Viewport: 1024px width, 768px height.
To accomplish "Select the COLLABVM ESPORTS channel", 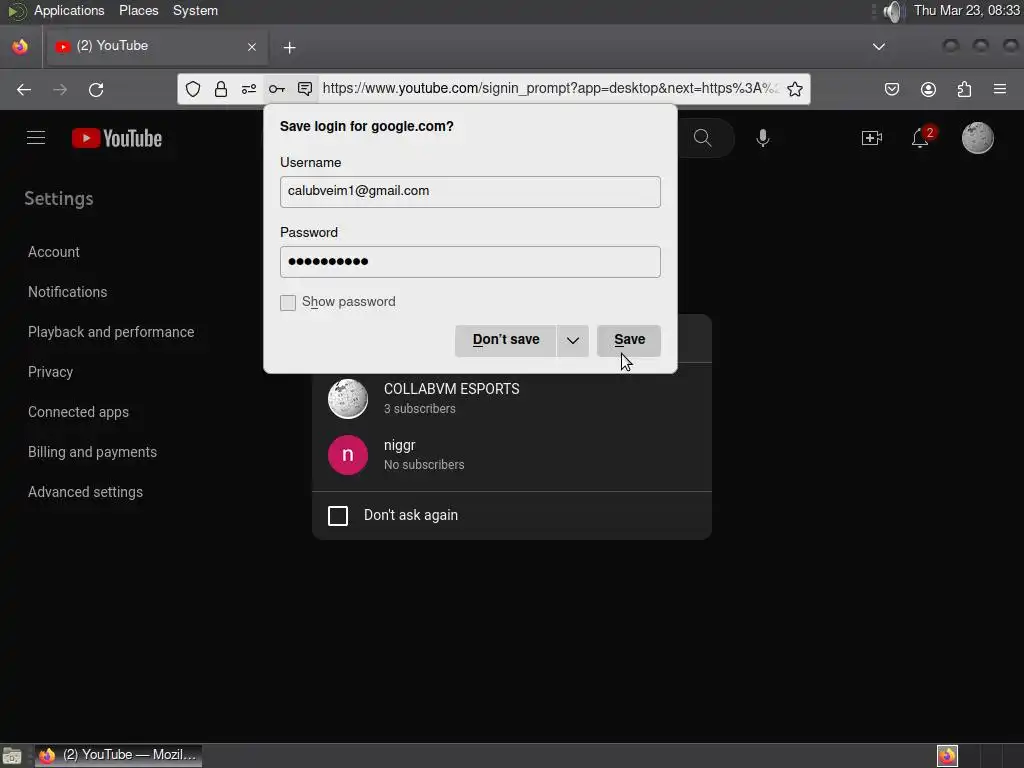I will coord(512,398).
